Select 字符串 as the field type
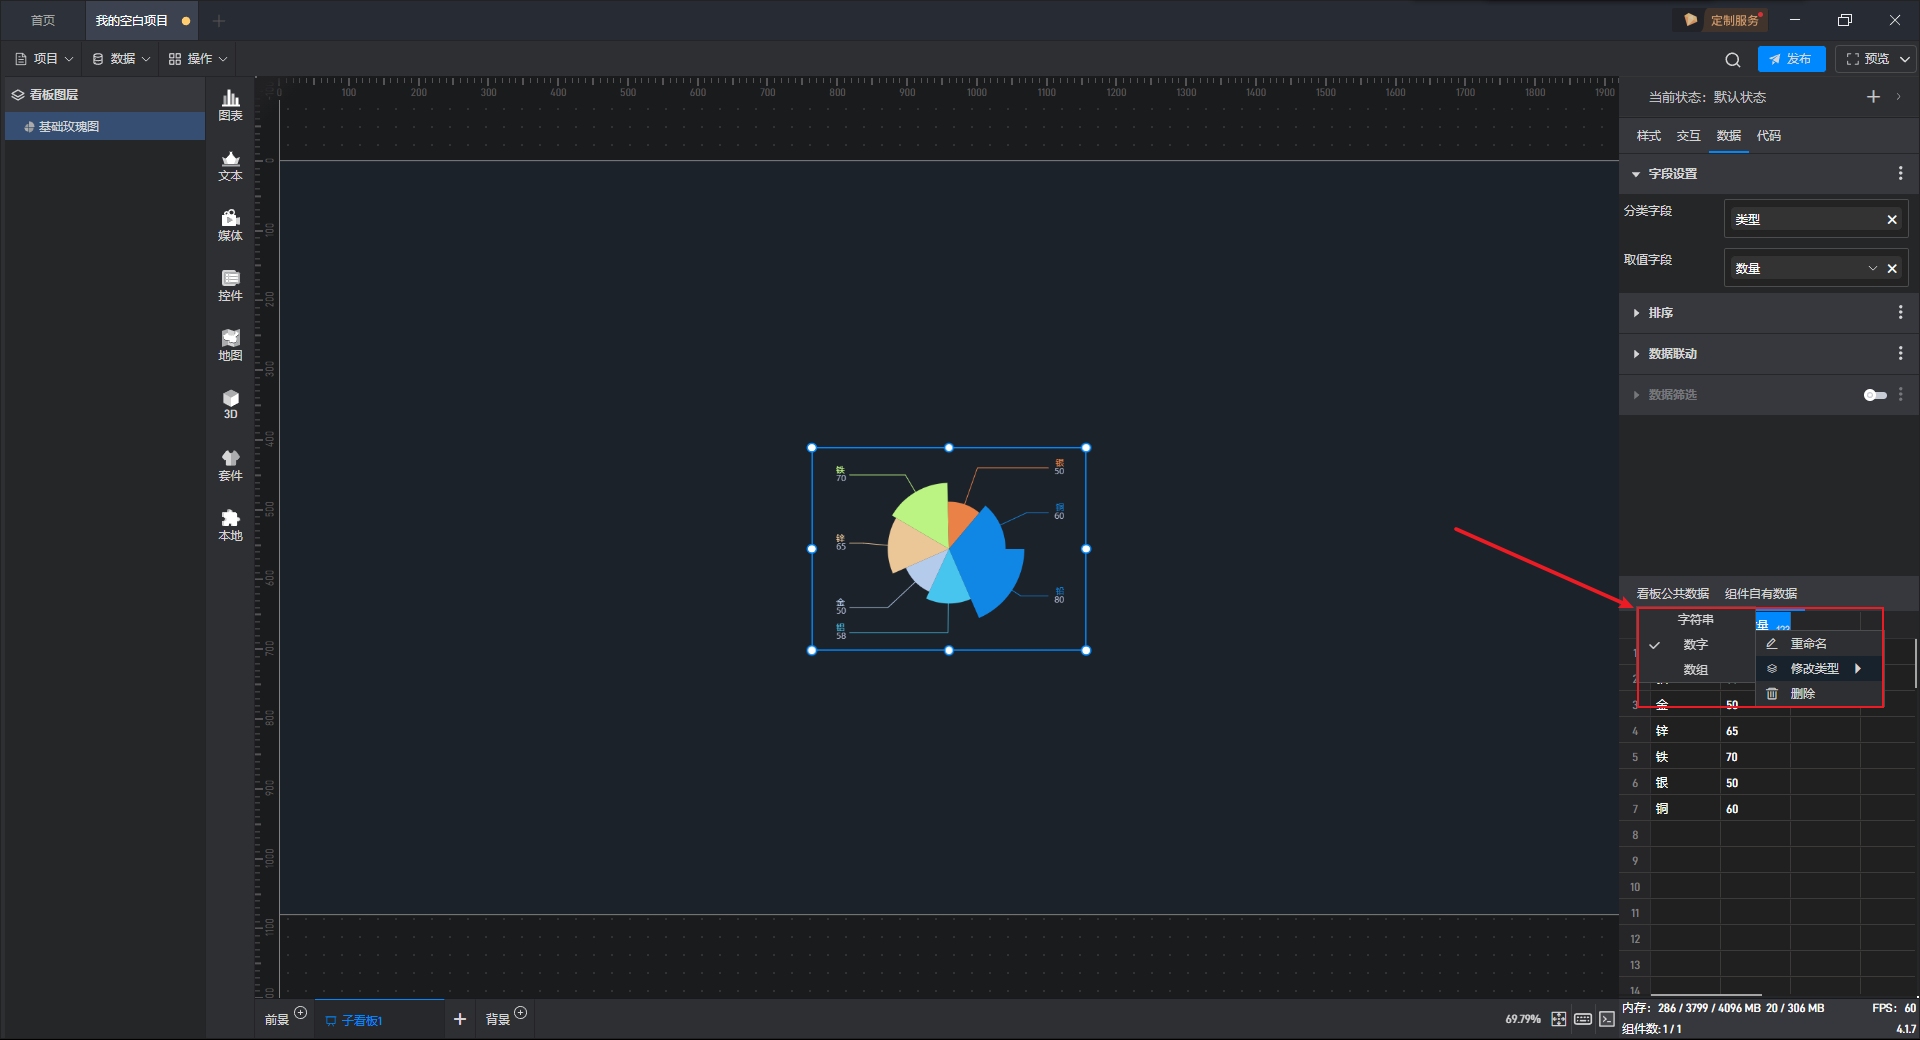Image resolution: width=1920 pixels, height=1040 pixels. tap(1695, 620)
